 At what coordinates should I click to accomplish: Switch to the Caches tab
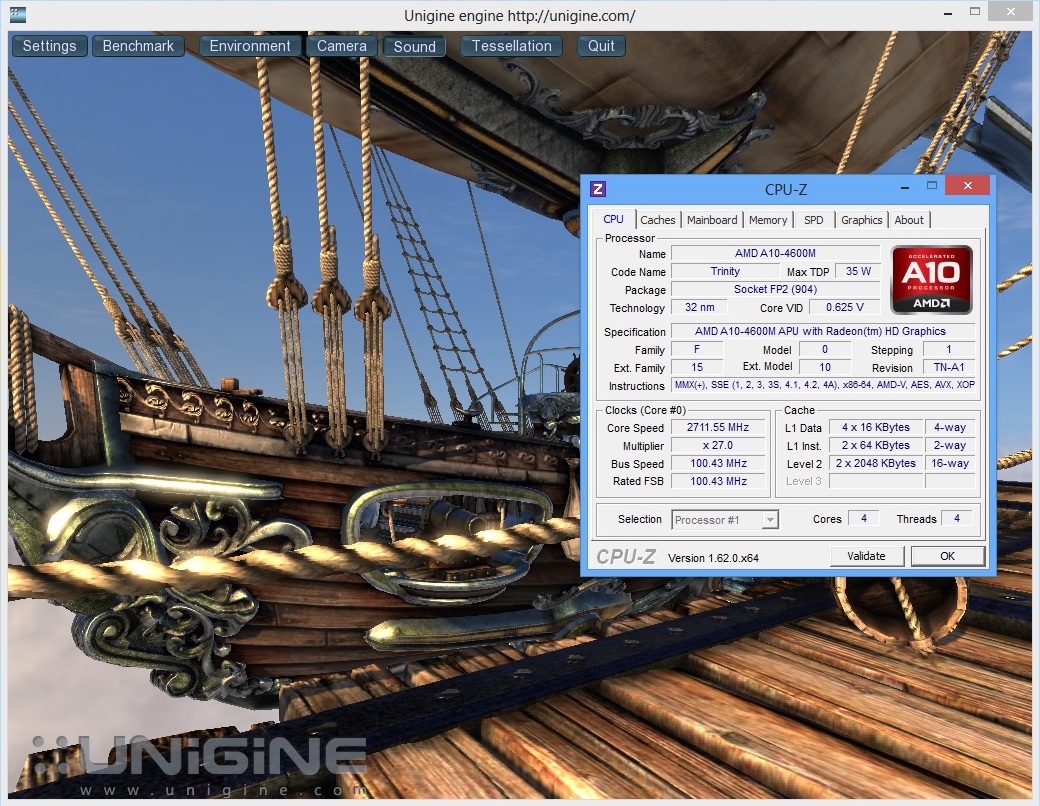point(657,220)
